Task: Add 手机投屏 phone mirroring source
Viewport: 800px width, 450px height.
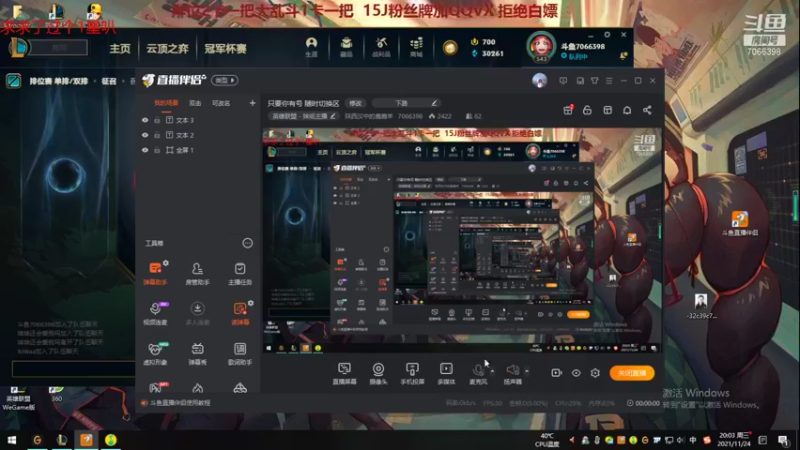Action: click(x=412, y=373)
